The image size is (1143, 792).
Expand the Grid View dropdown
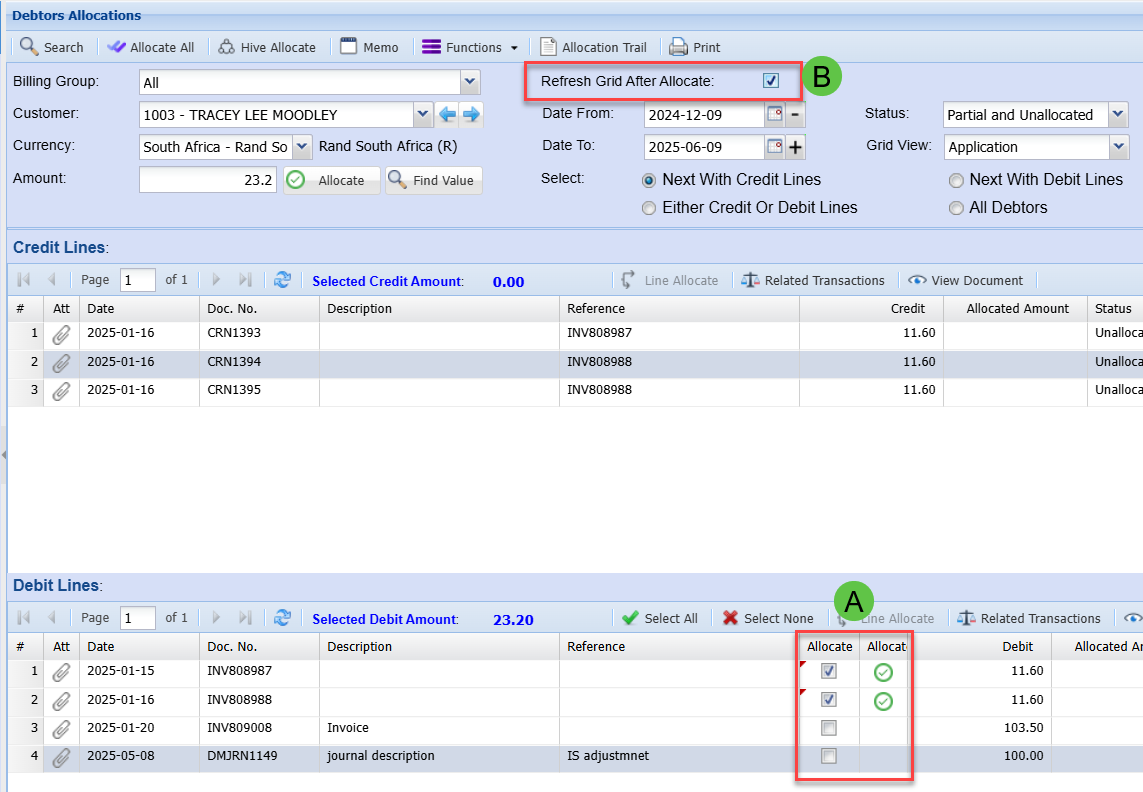point(1118,147)
